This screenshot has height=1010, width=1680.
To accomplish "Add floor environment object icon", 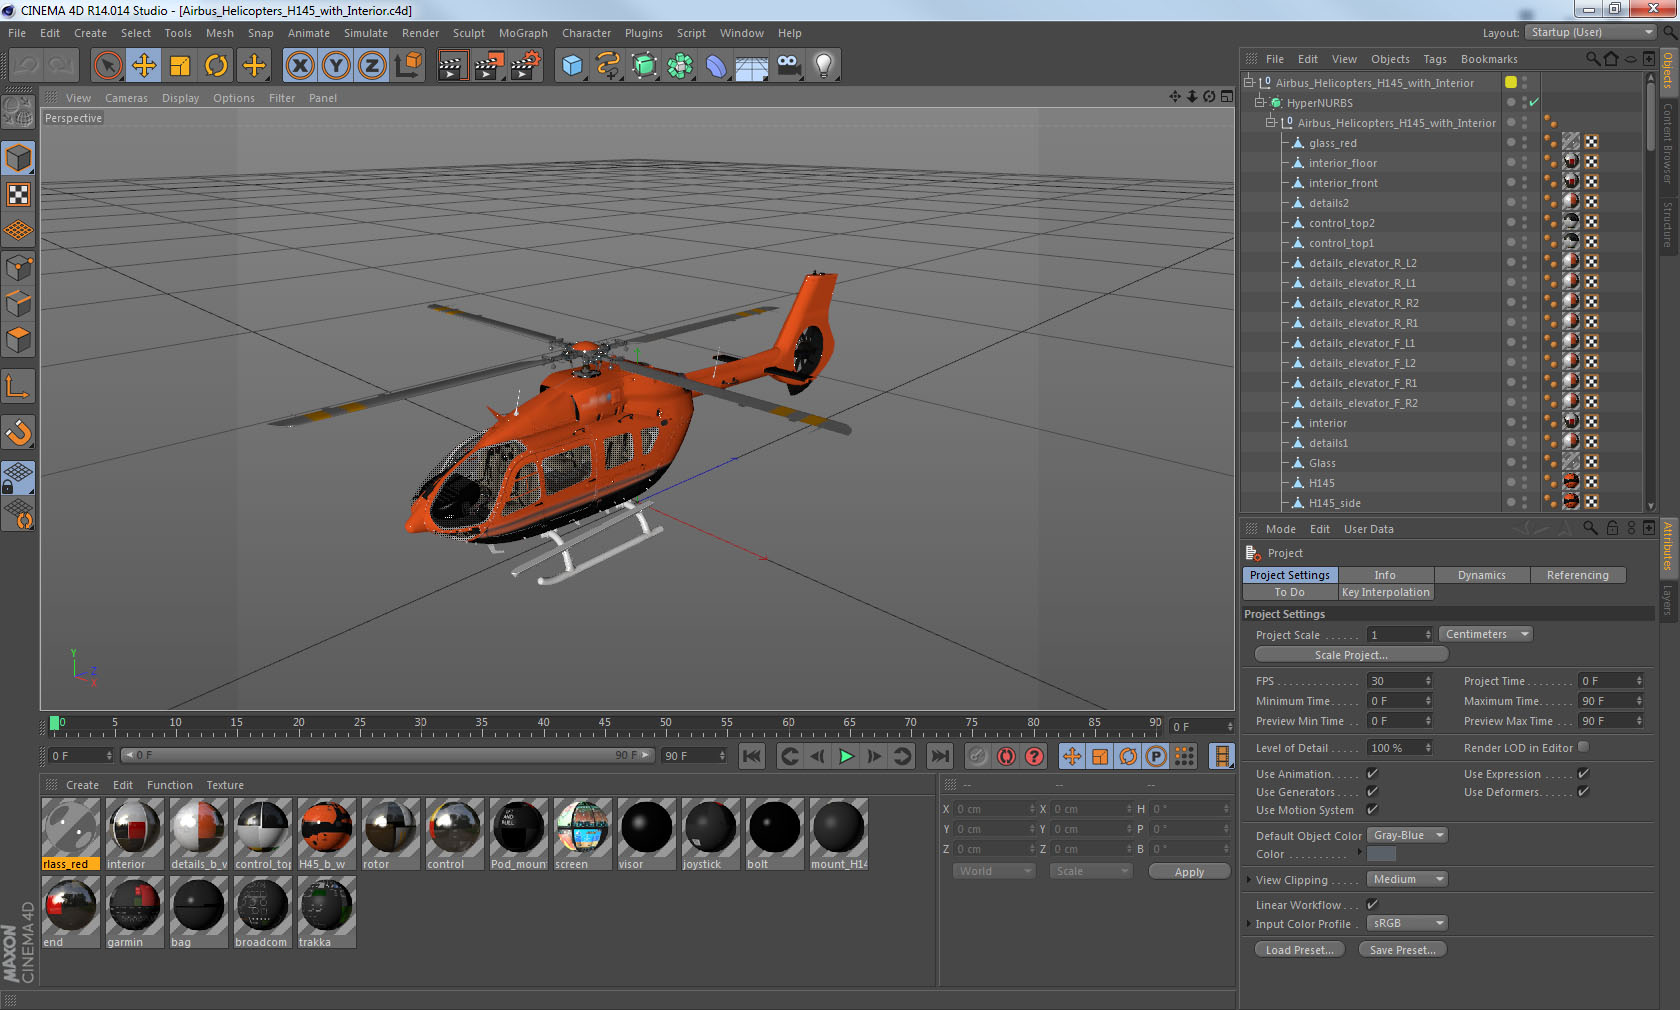I will click(752, 66).
